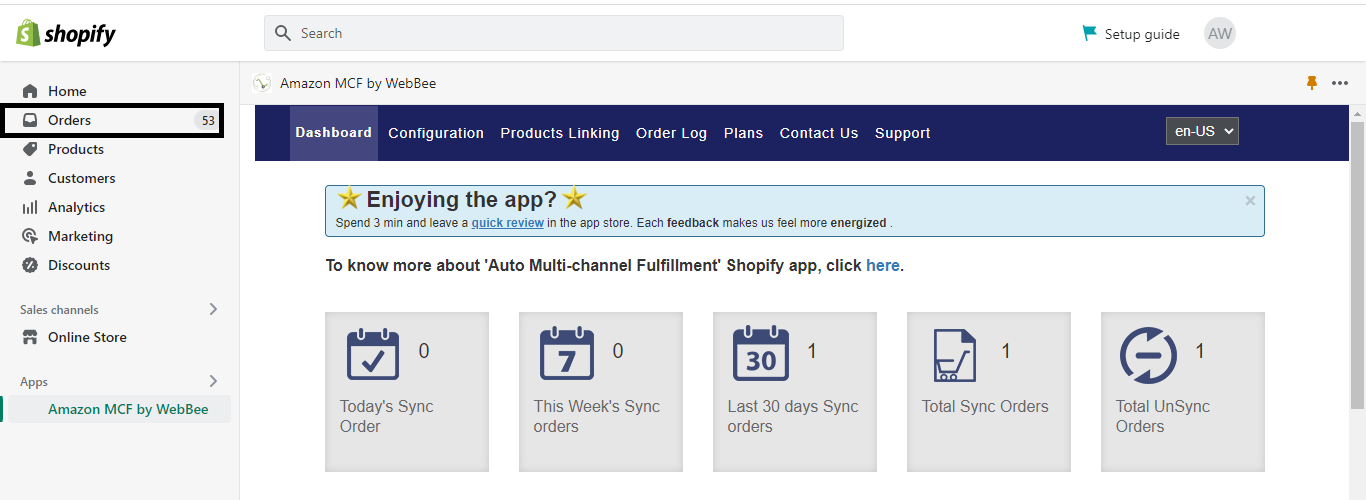Open the en-US language dropdown
Viewport: 1366px width, 500px height.
[x=1202, y=131]
